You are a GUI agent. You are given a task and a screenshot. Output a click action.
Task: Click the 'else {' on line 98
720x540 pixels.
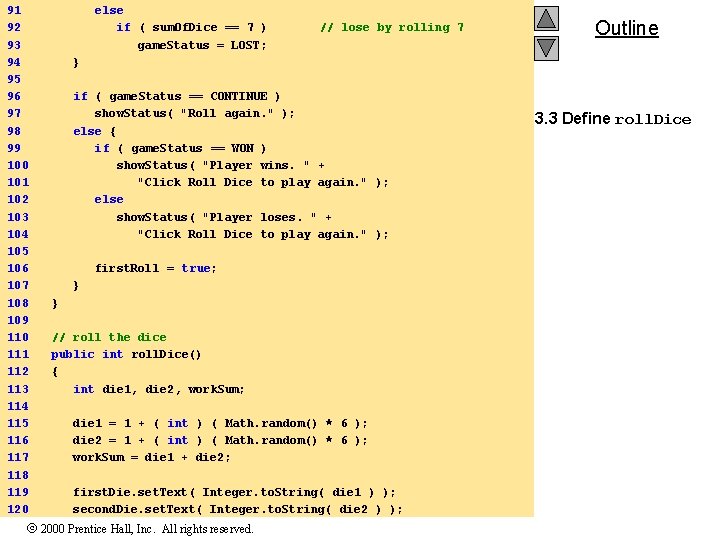(94, 131)
